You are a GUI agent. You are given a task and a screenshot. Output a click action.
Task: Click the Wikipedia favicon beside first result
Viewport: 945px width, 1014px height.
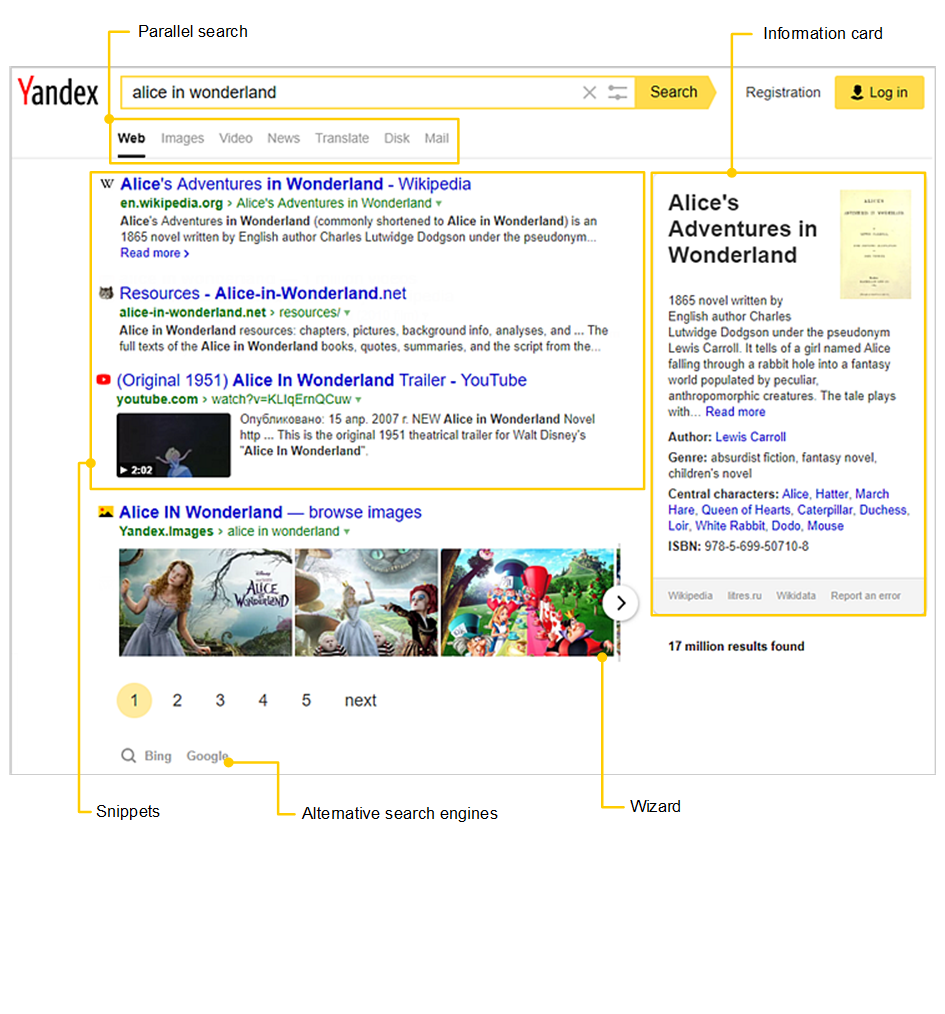point(107,184)
